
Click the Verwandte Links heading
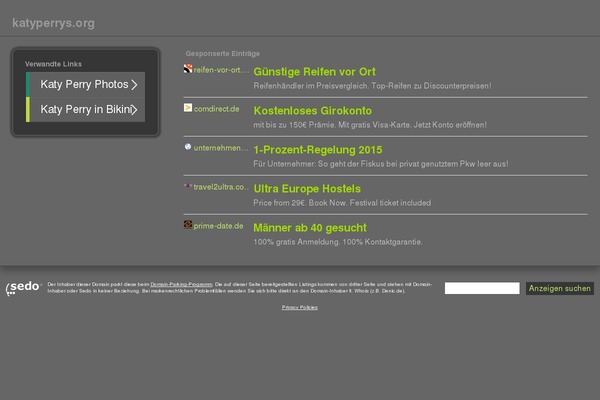coord(53,64)
